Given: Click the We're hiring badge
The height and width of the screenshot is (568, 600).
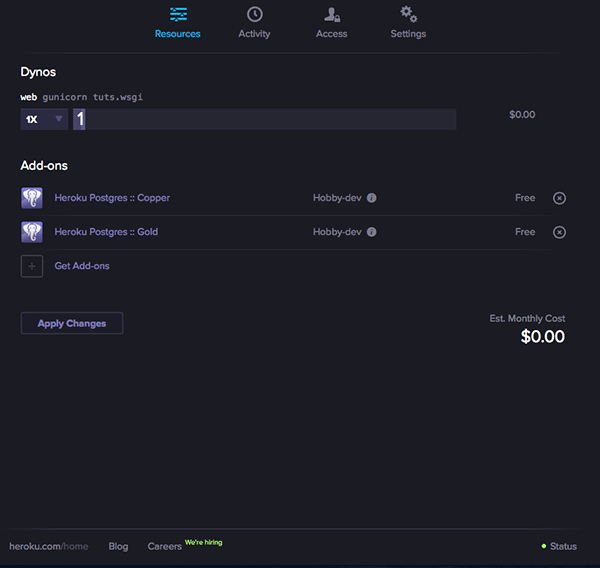Looking at the screenshot, I should click(204, 542).
